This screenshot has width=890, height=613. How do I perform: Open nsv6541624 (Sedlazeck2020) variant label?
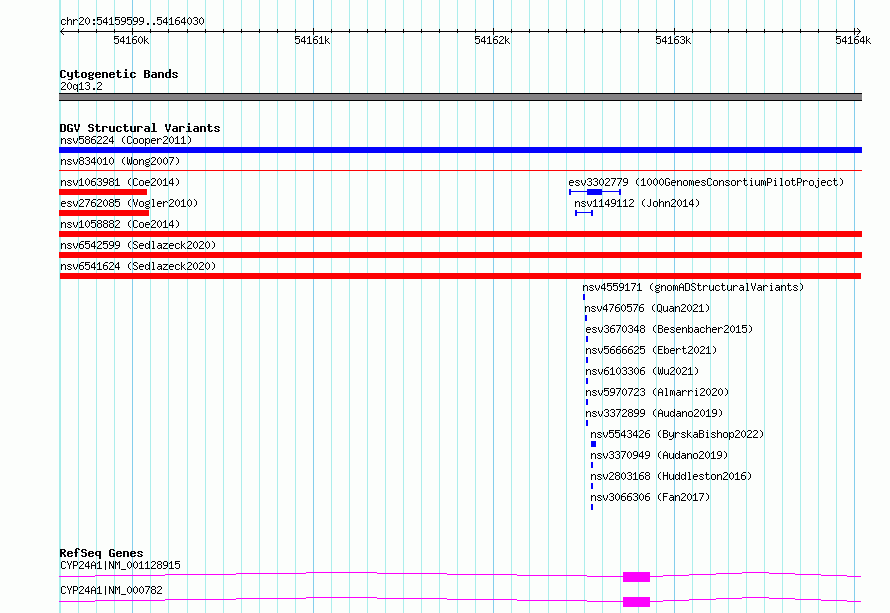(138, 266)
